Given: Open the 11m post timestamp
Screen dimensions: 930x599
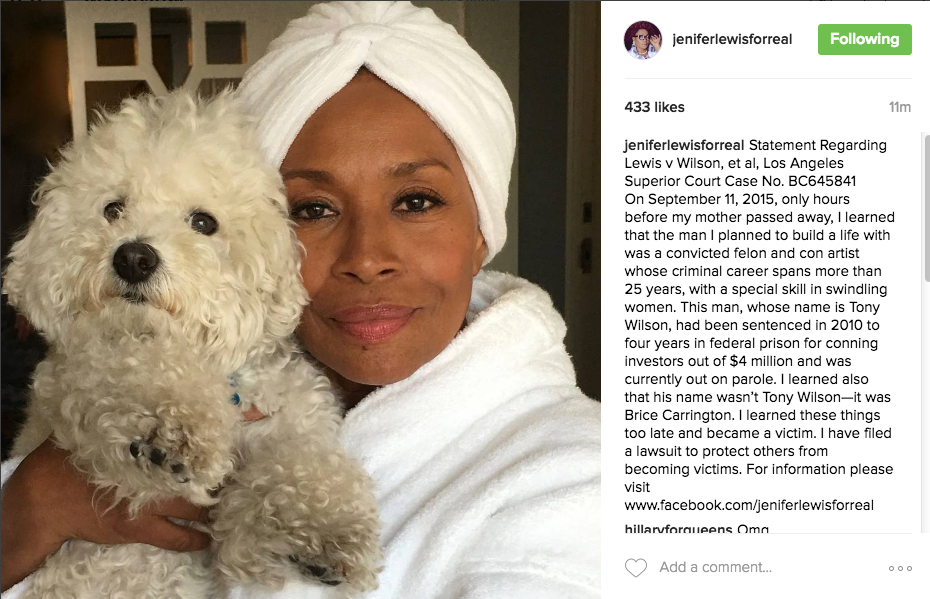Looking at the screenshot, I should click(899, 107).
